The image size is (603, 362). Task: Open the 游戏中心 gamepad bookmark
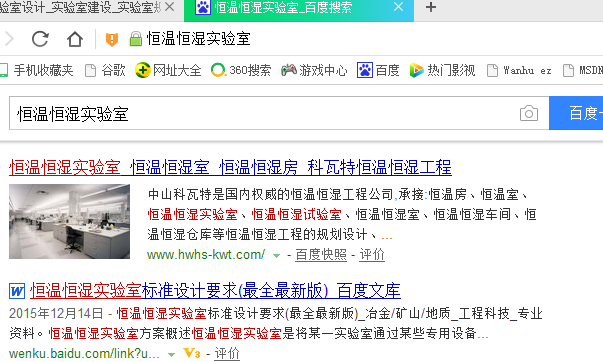(314, 70)
